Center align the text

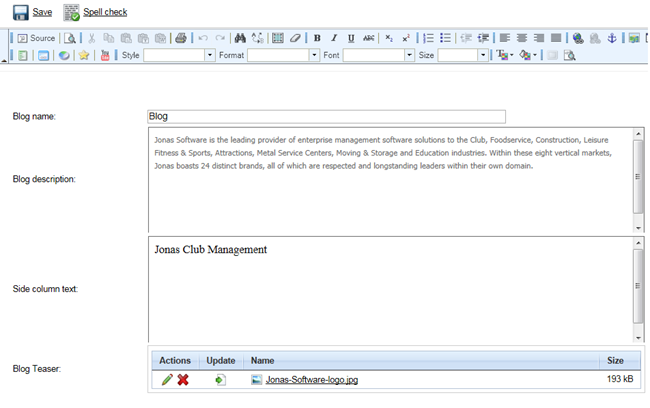point(522,38)
